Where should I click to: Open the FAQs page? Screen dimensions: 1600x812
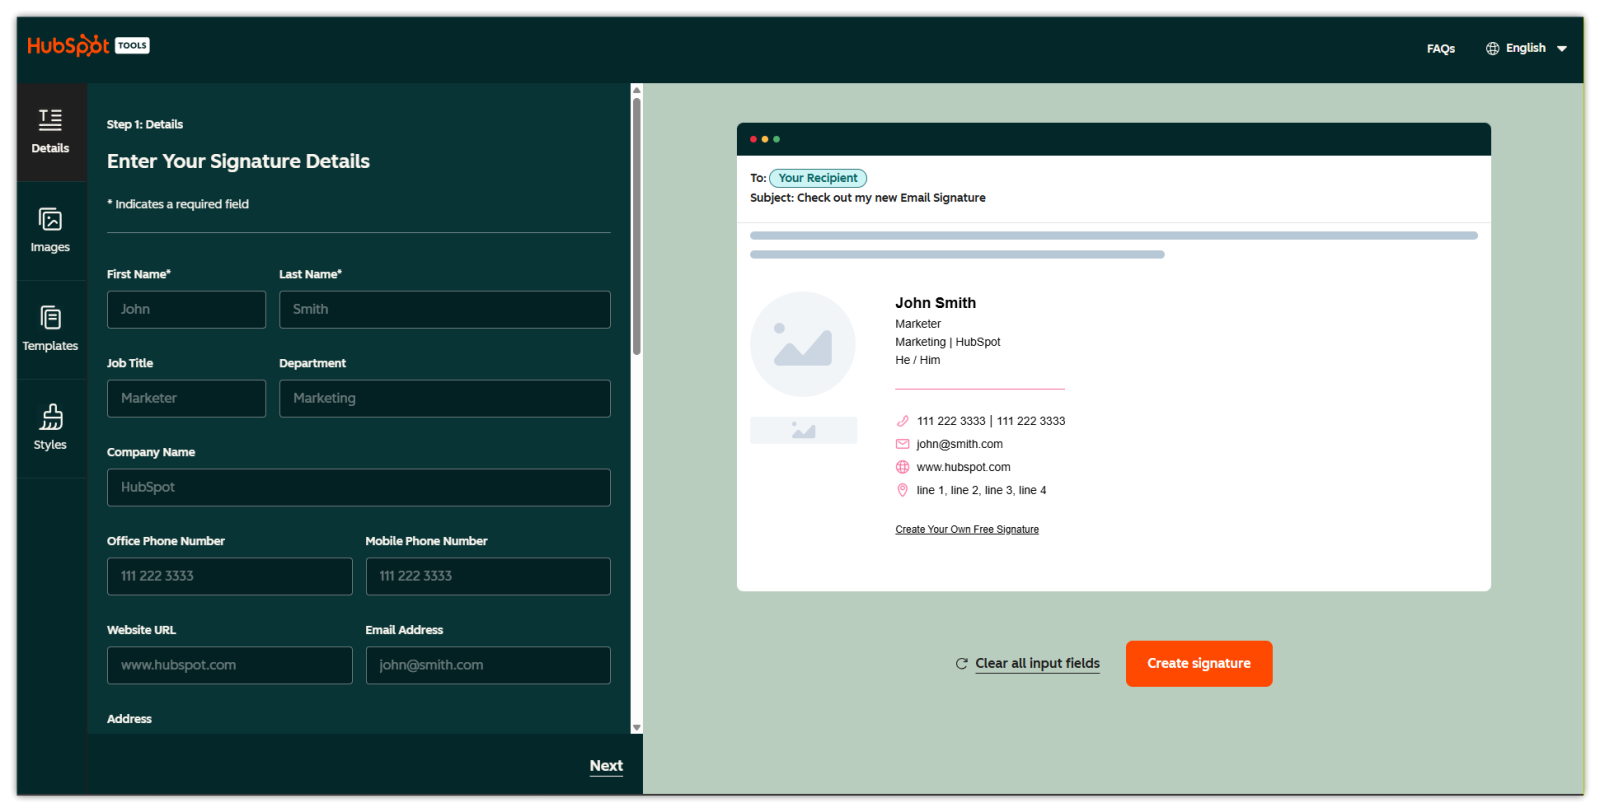click(1440, 48)
